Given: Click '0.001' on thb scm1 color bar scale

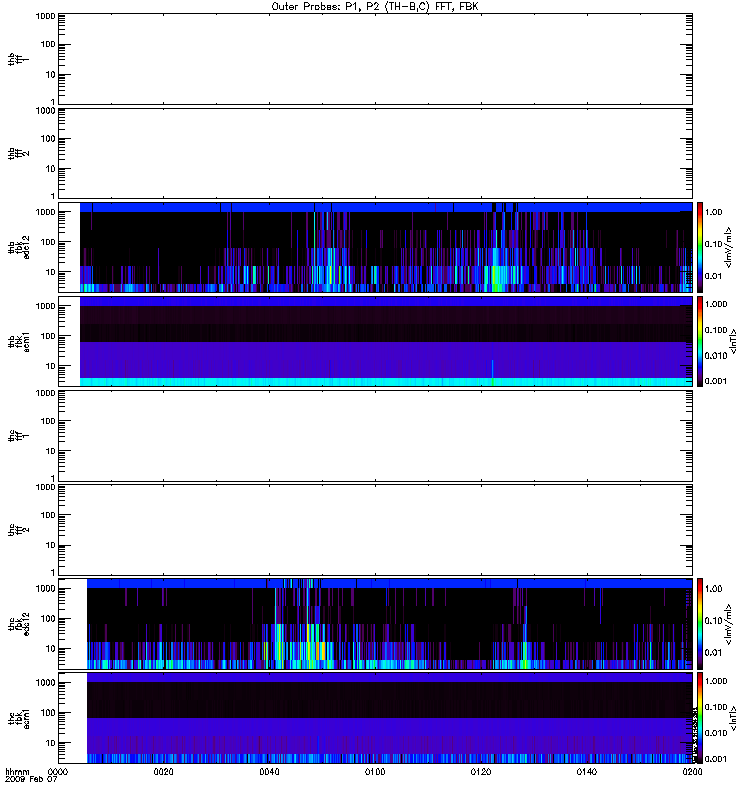Looking at the screenshot, I should [716, 381].
